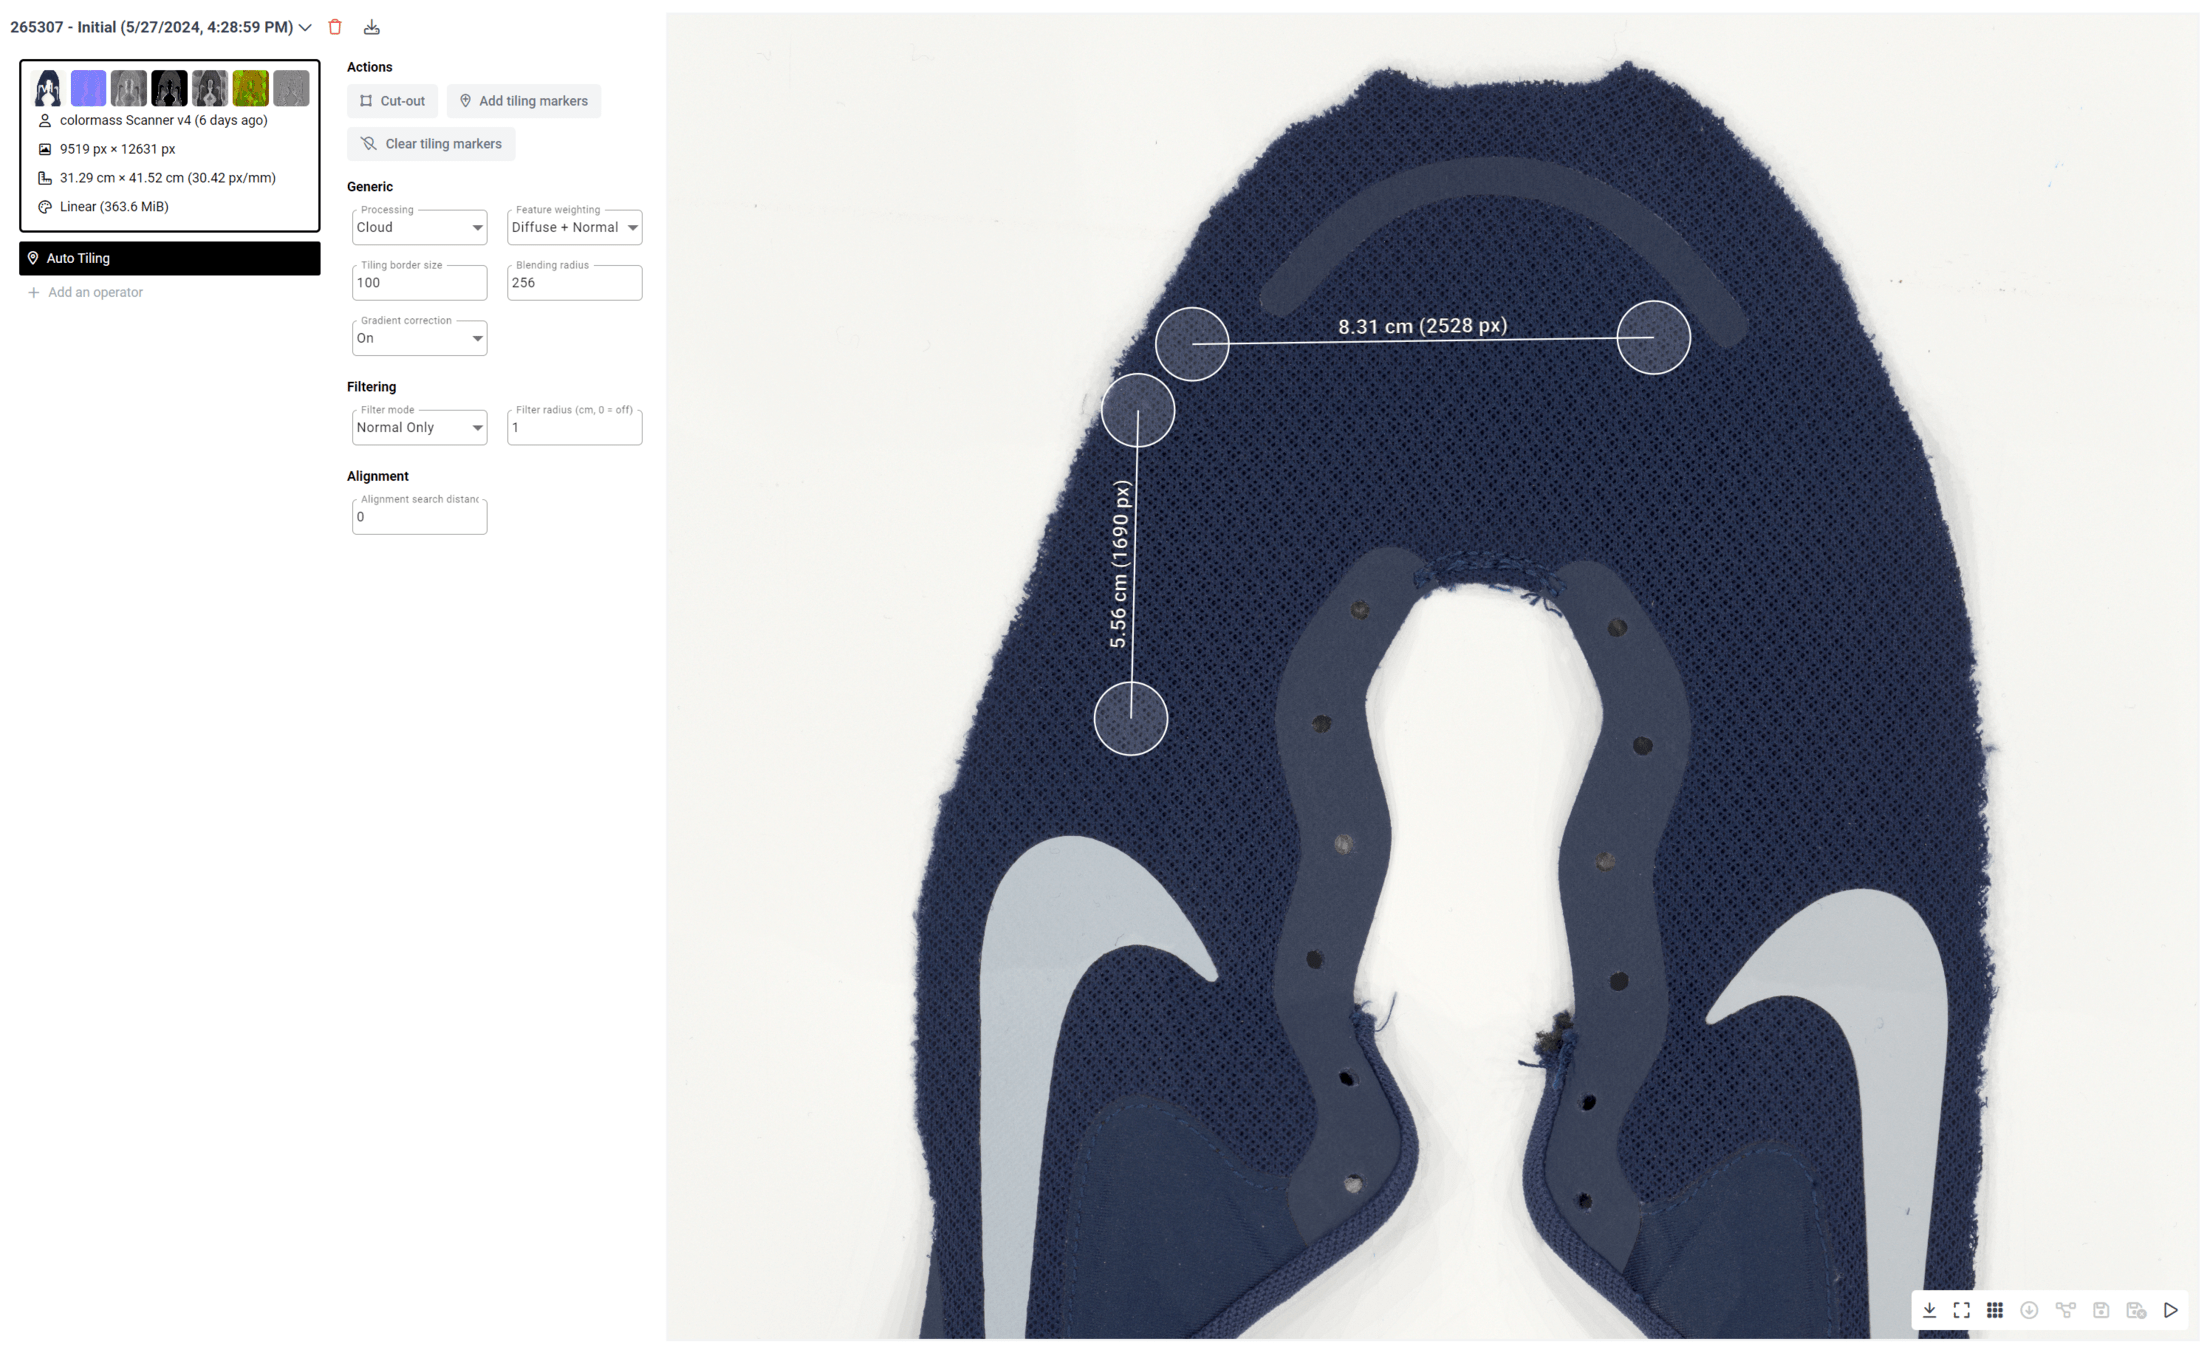Screen dimensions: 2210x1350
Task: Open Gradient correction dropdown set to On
Action: tap(419, 339)
